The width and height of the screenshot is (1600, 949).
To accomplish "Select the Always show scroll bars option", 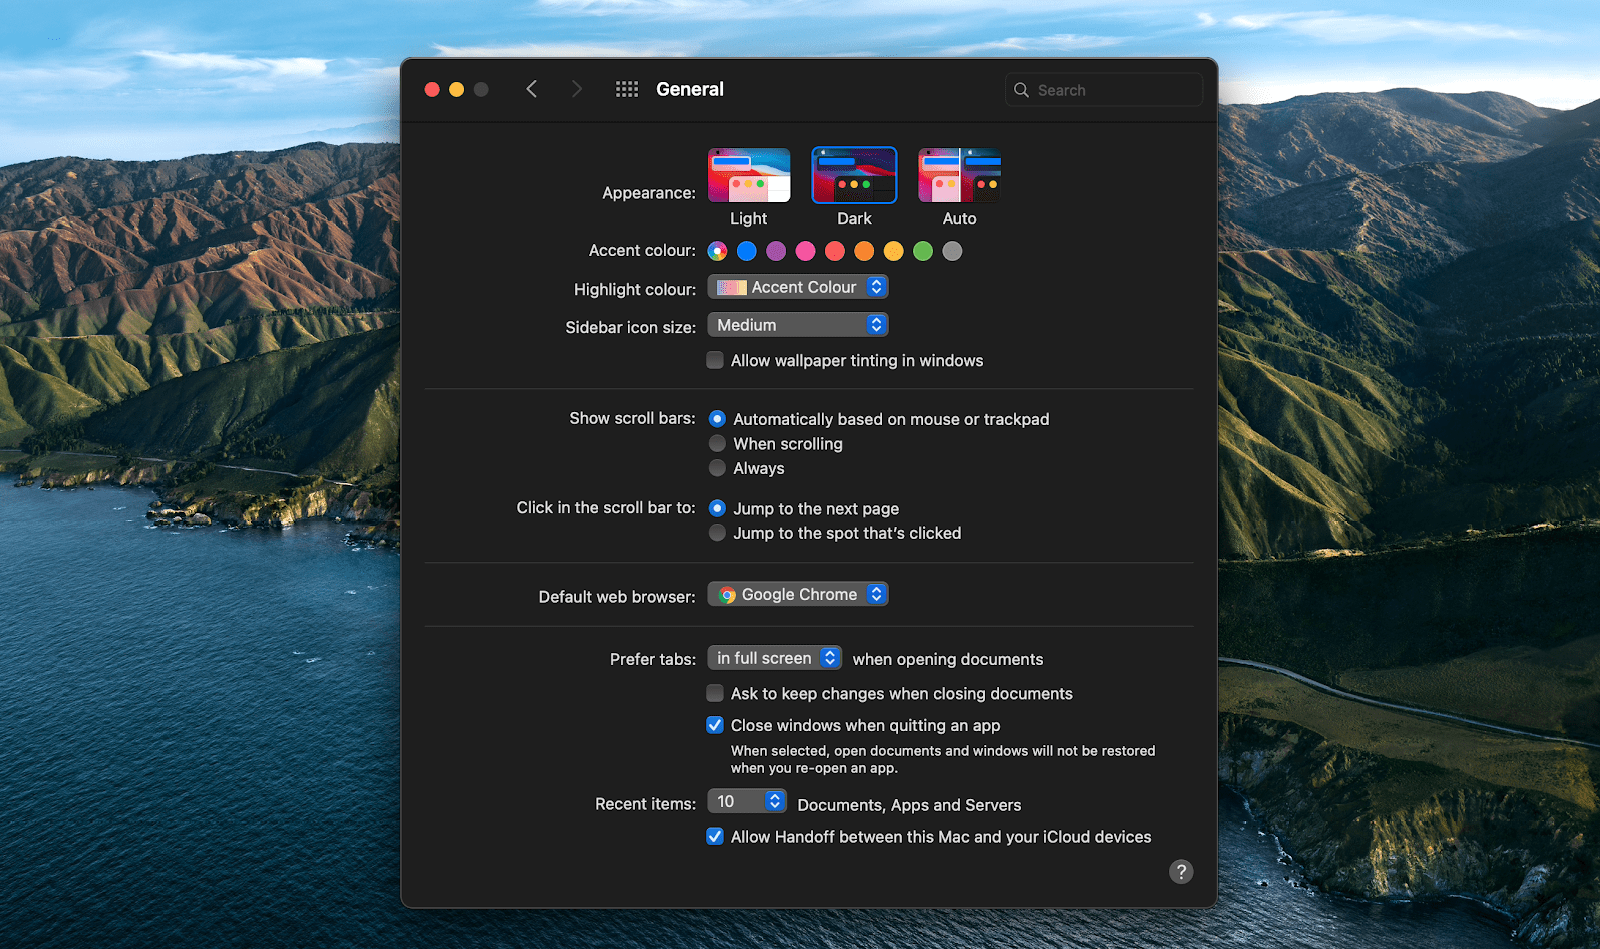I will tap(717, 467).
